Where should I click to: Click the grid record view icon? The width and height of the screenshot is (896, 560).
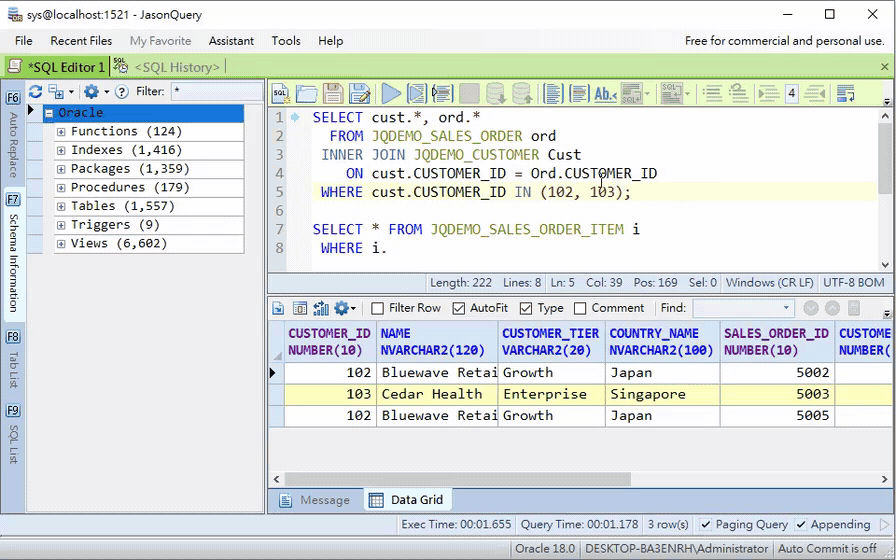click(300, 309)
